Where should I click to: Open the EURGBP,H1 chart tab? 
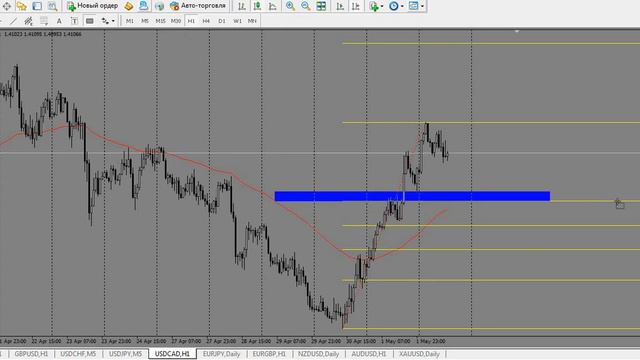(269, 354)
